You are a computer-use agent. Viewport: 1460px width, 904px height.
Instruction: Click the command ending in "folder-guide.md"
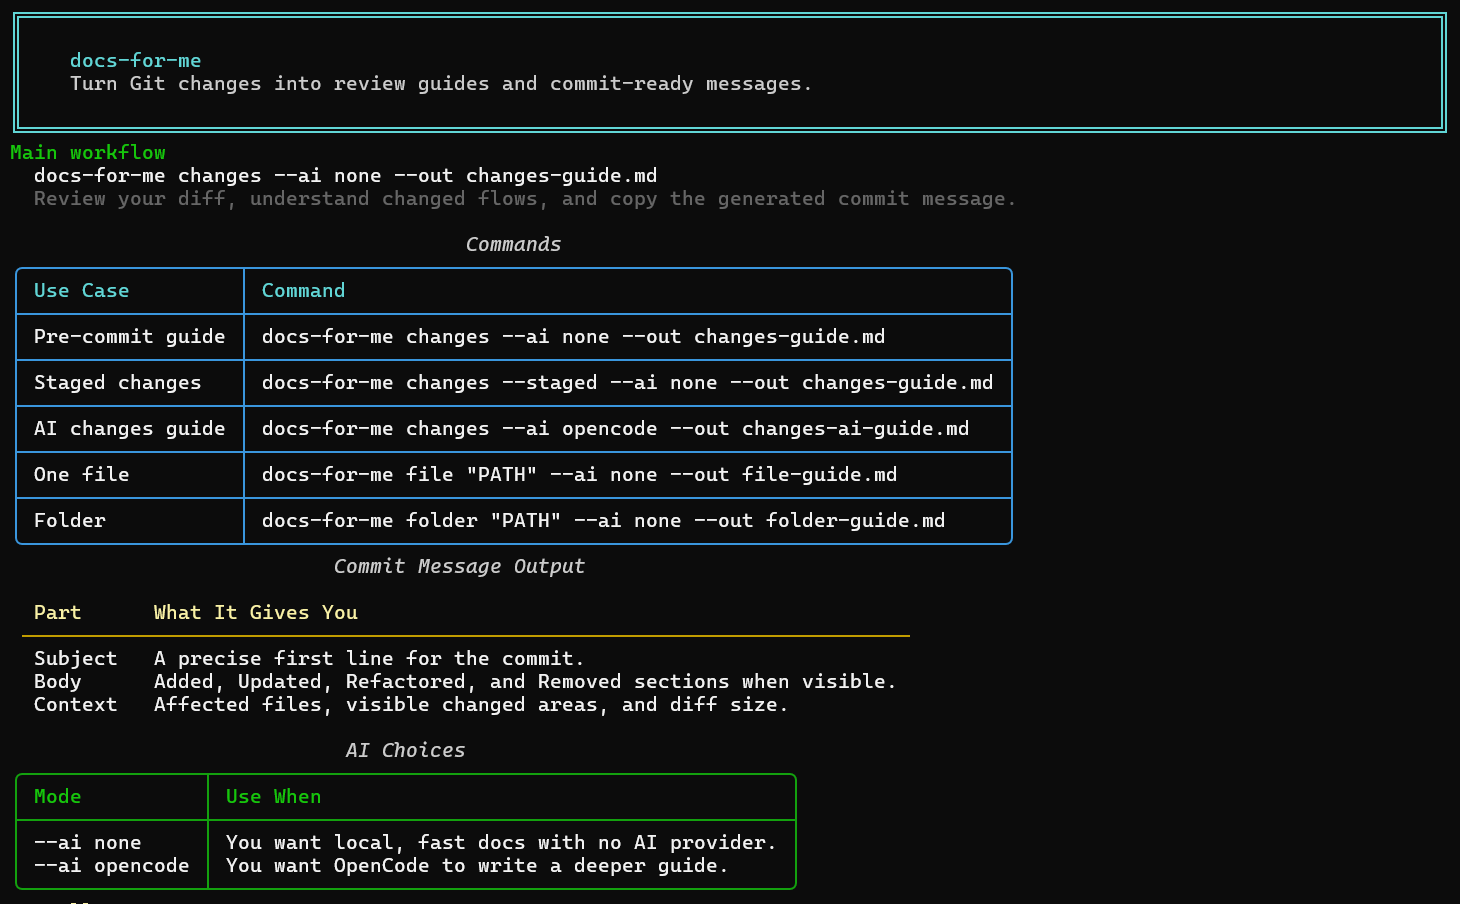coord(604,521)
